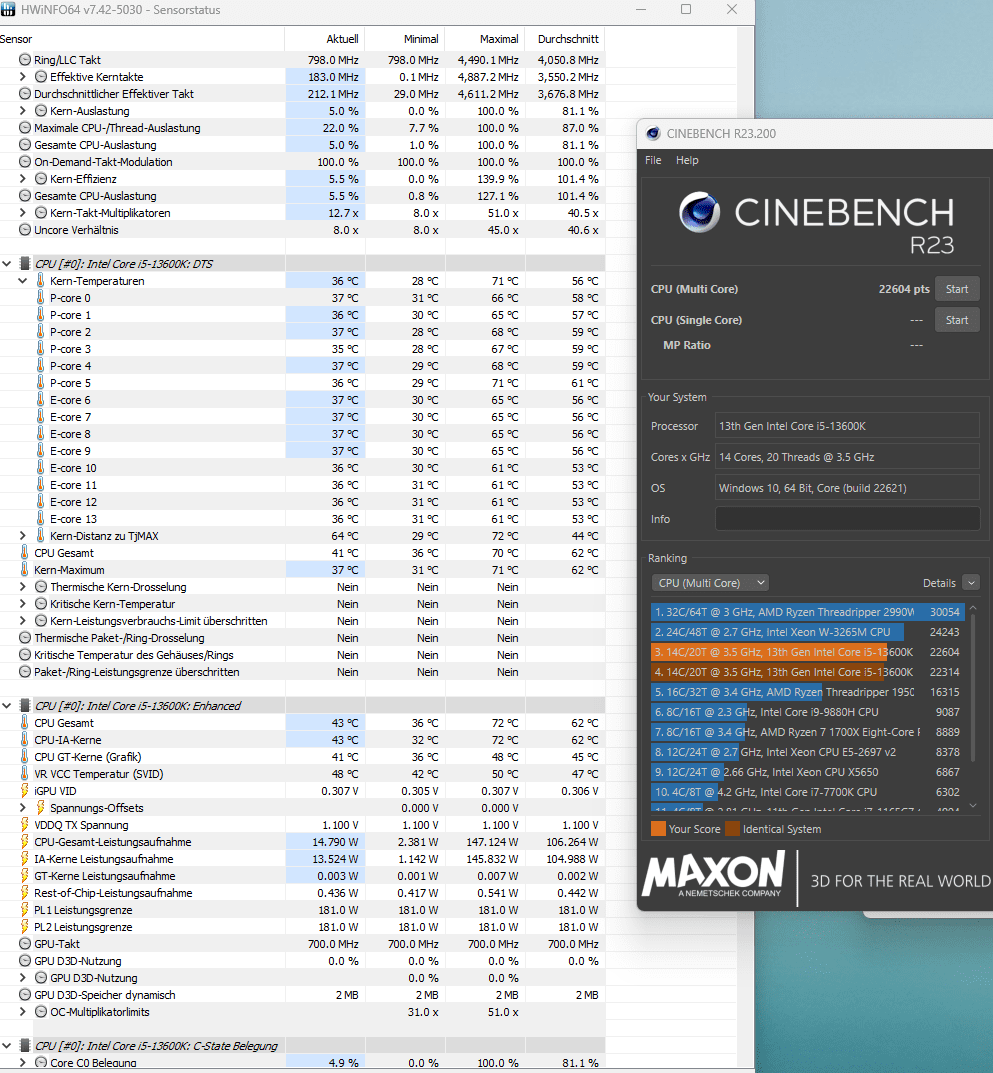
Task: Click the clock icon beside GPU-Takt
Action: coord(25,944)
